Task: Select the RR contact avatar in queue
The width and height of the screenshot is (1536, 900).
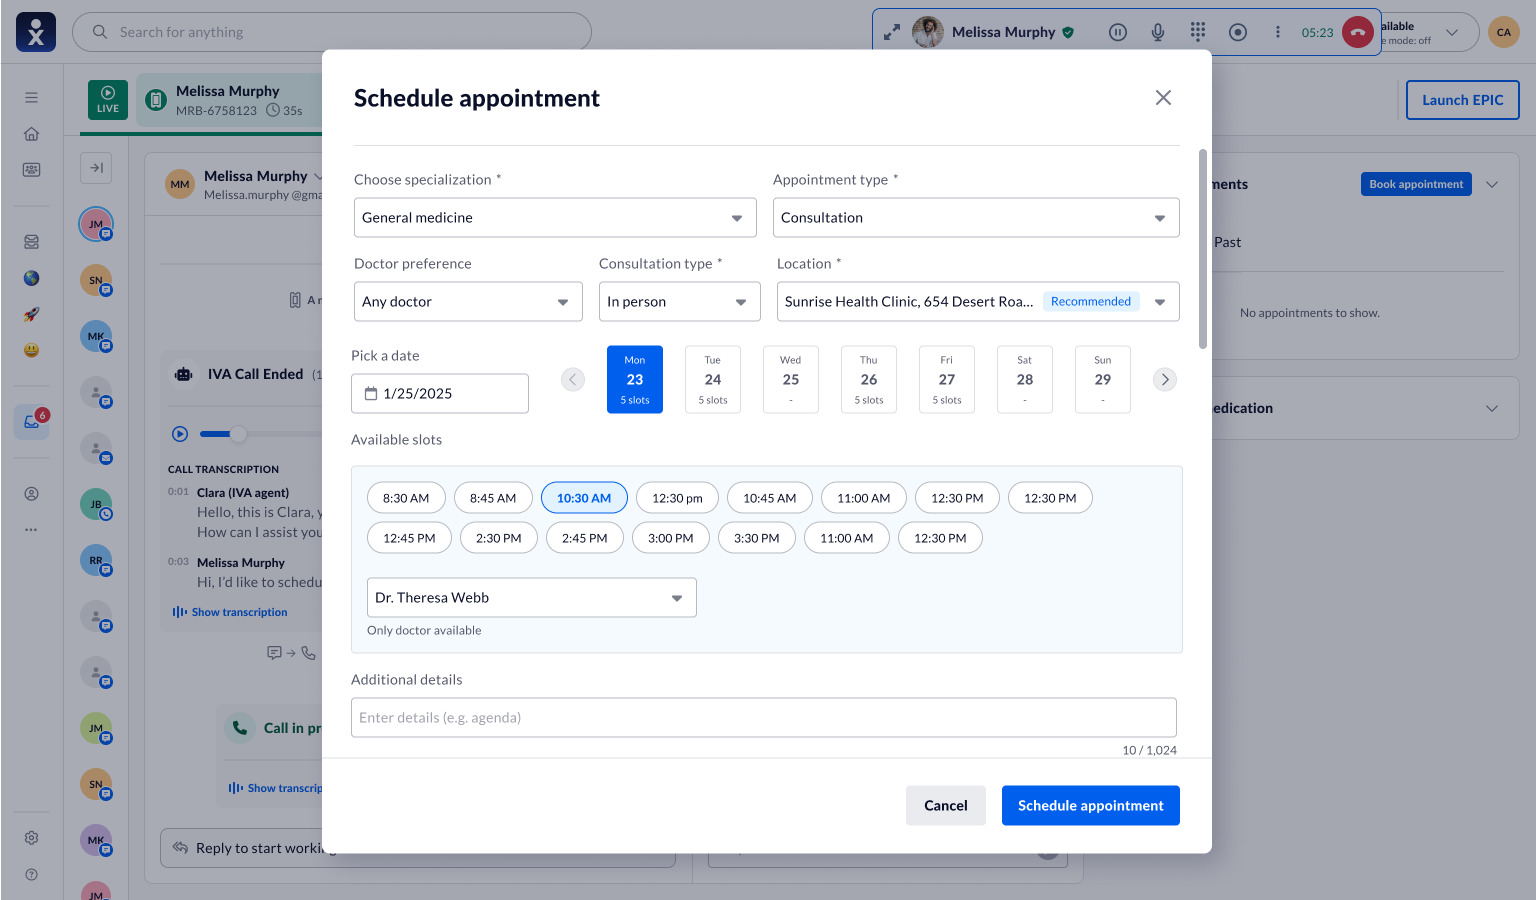Action: click(96, 560)
